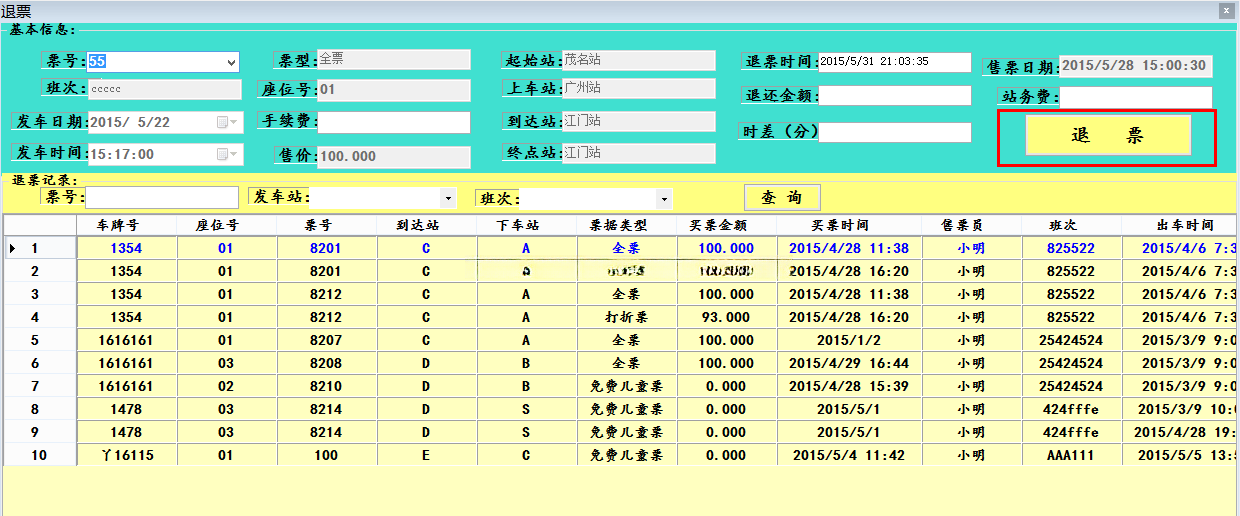Screen dimensions: 1240x516
Task: Click 买票时间 cell 2015/4/29 16:44
Action: [x=849, y=363]
